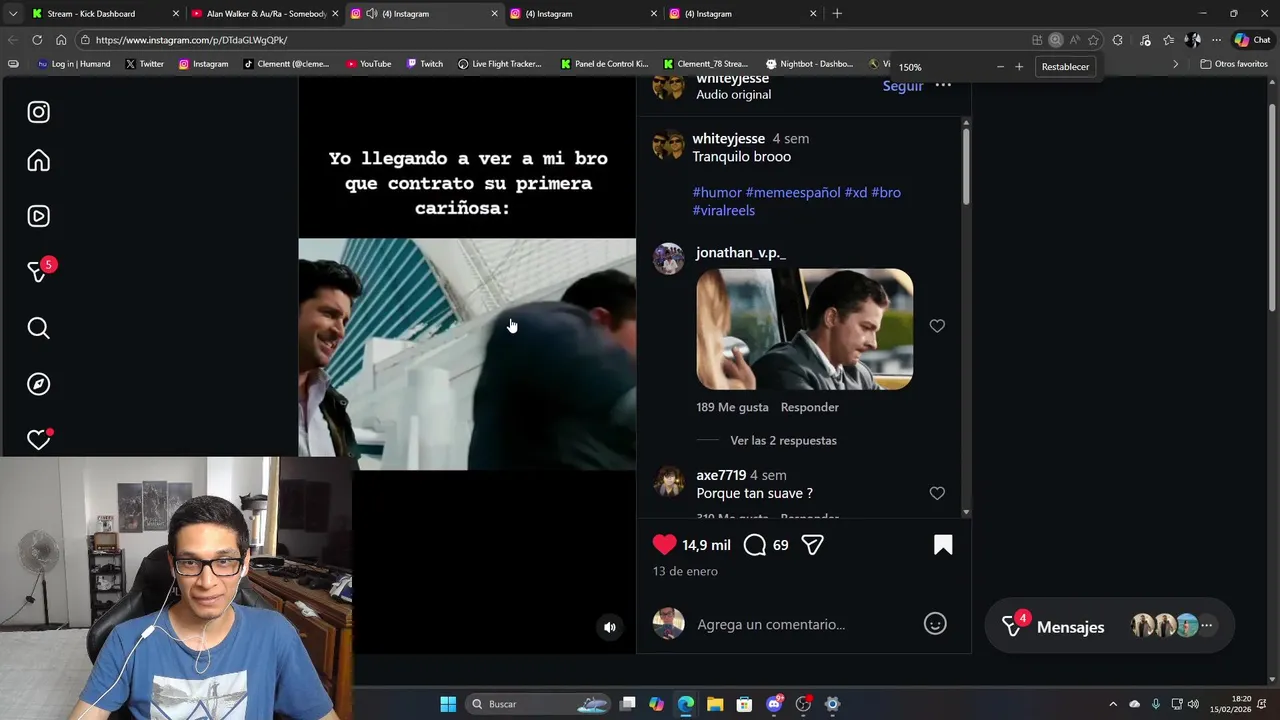The height and width of the screenshot is (720, 1280).
Task: Open Instagram search magnifier in sidebar
Action: click(x=38, y=328)
